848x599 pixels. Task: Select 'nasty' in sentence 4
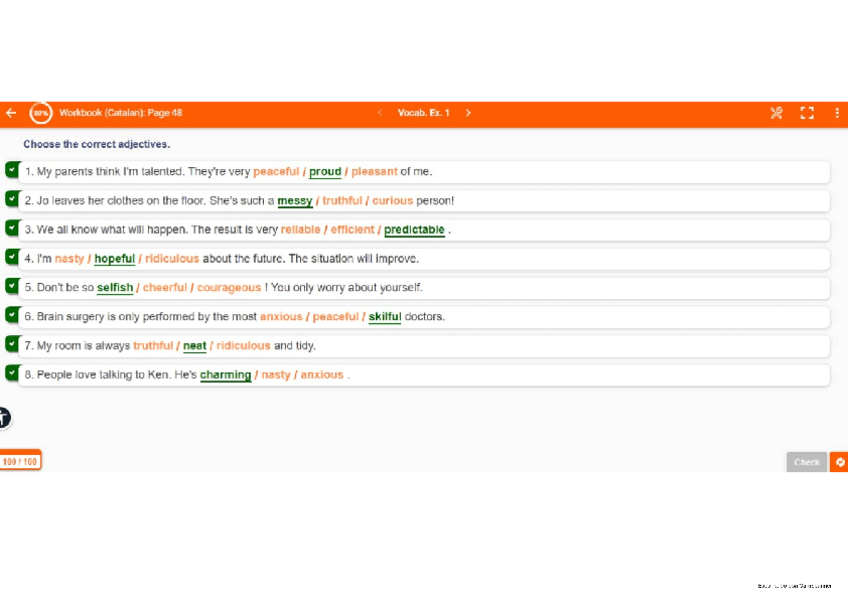click(x=69, y=258)
